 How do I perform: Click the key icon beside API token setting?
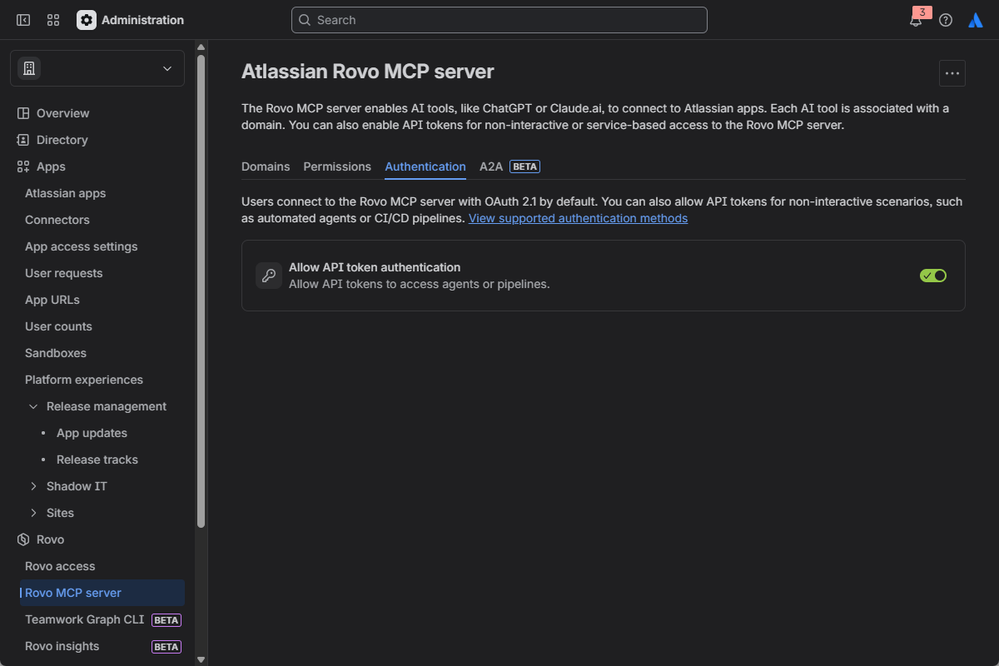click(x=269, y=275)
